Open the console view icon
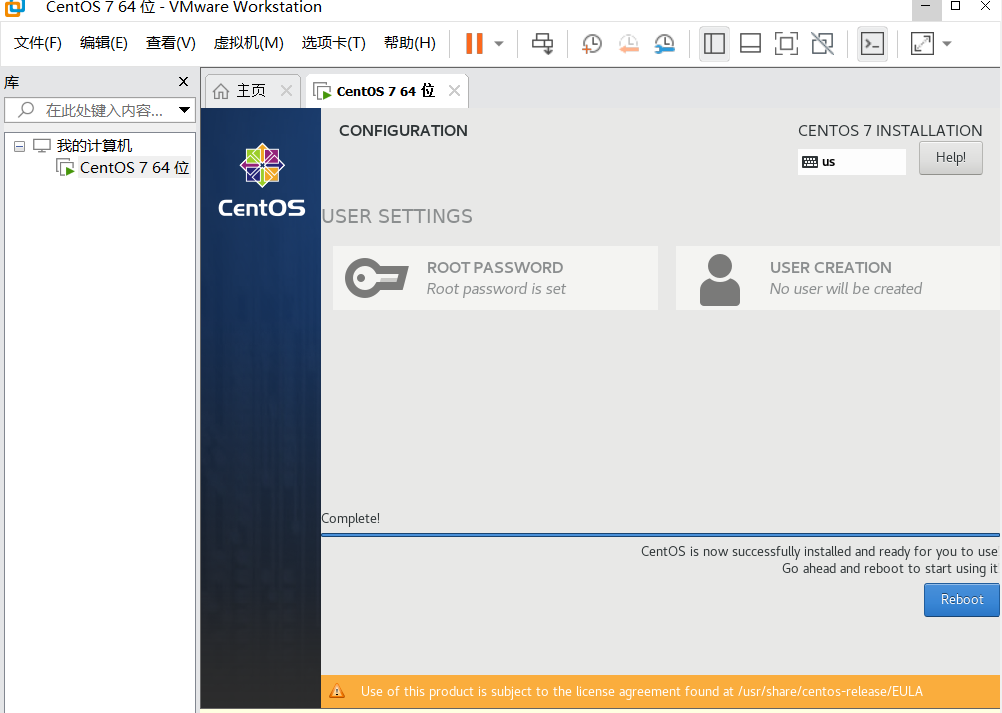Viewport: 1002px width, 713px height. [x=872, y=43]
